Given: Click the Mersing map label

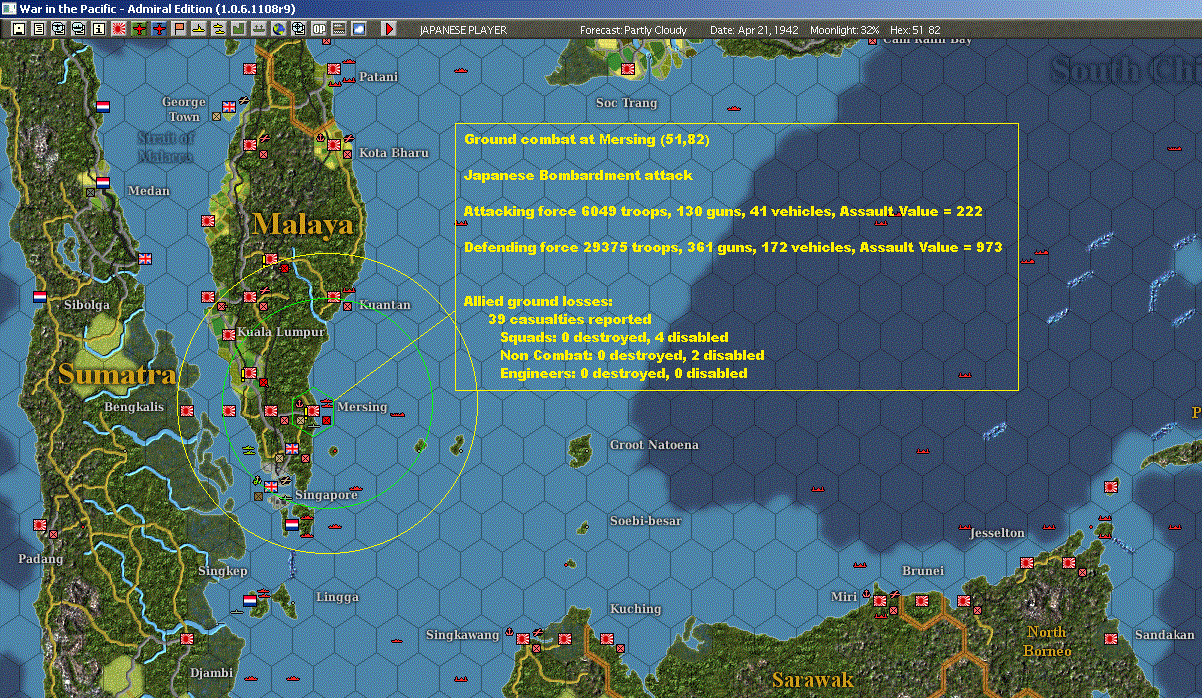Looking at the screenshot, I should click(362, 407).
